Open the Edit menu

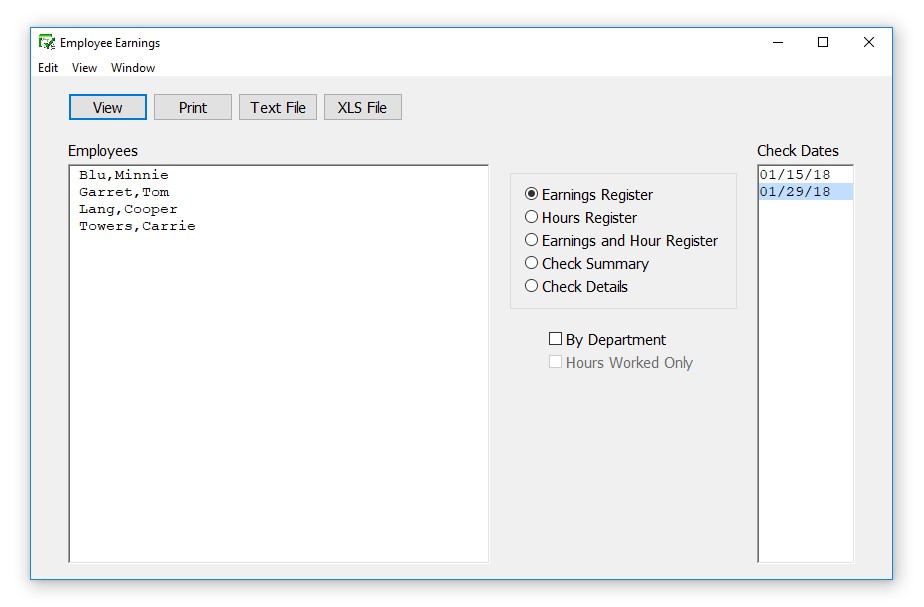[48, 68]
